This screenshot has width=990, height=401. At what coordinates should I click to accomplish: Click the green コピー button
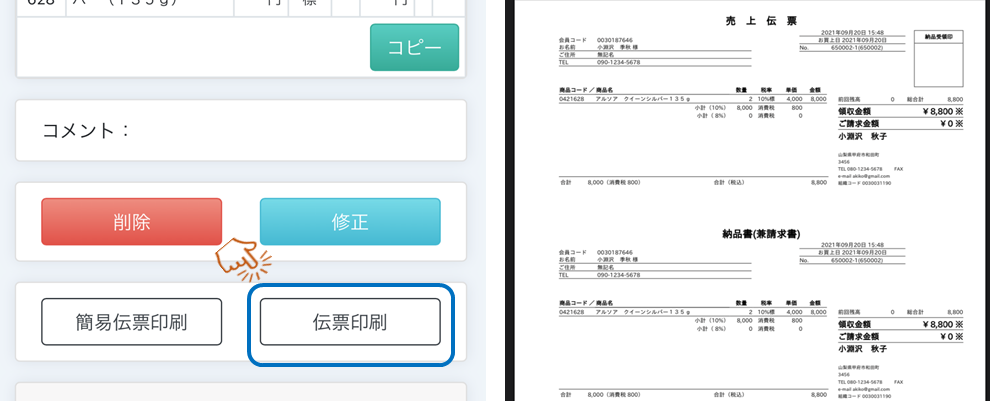pos(414,46)
